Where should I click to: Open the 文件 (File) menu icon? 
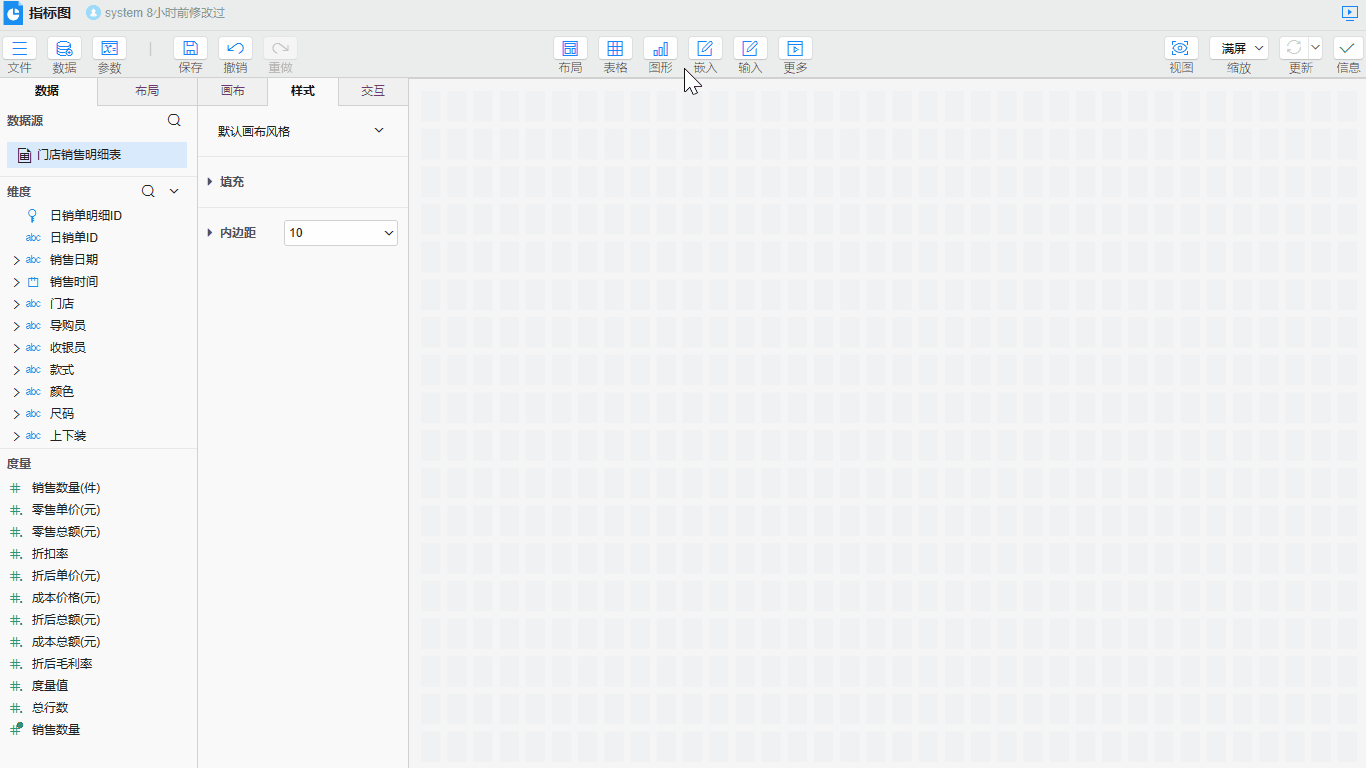click(19, 49)
